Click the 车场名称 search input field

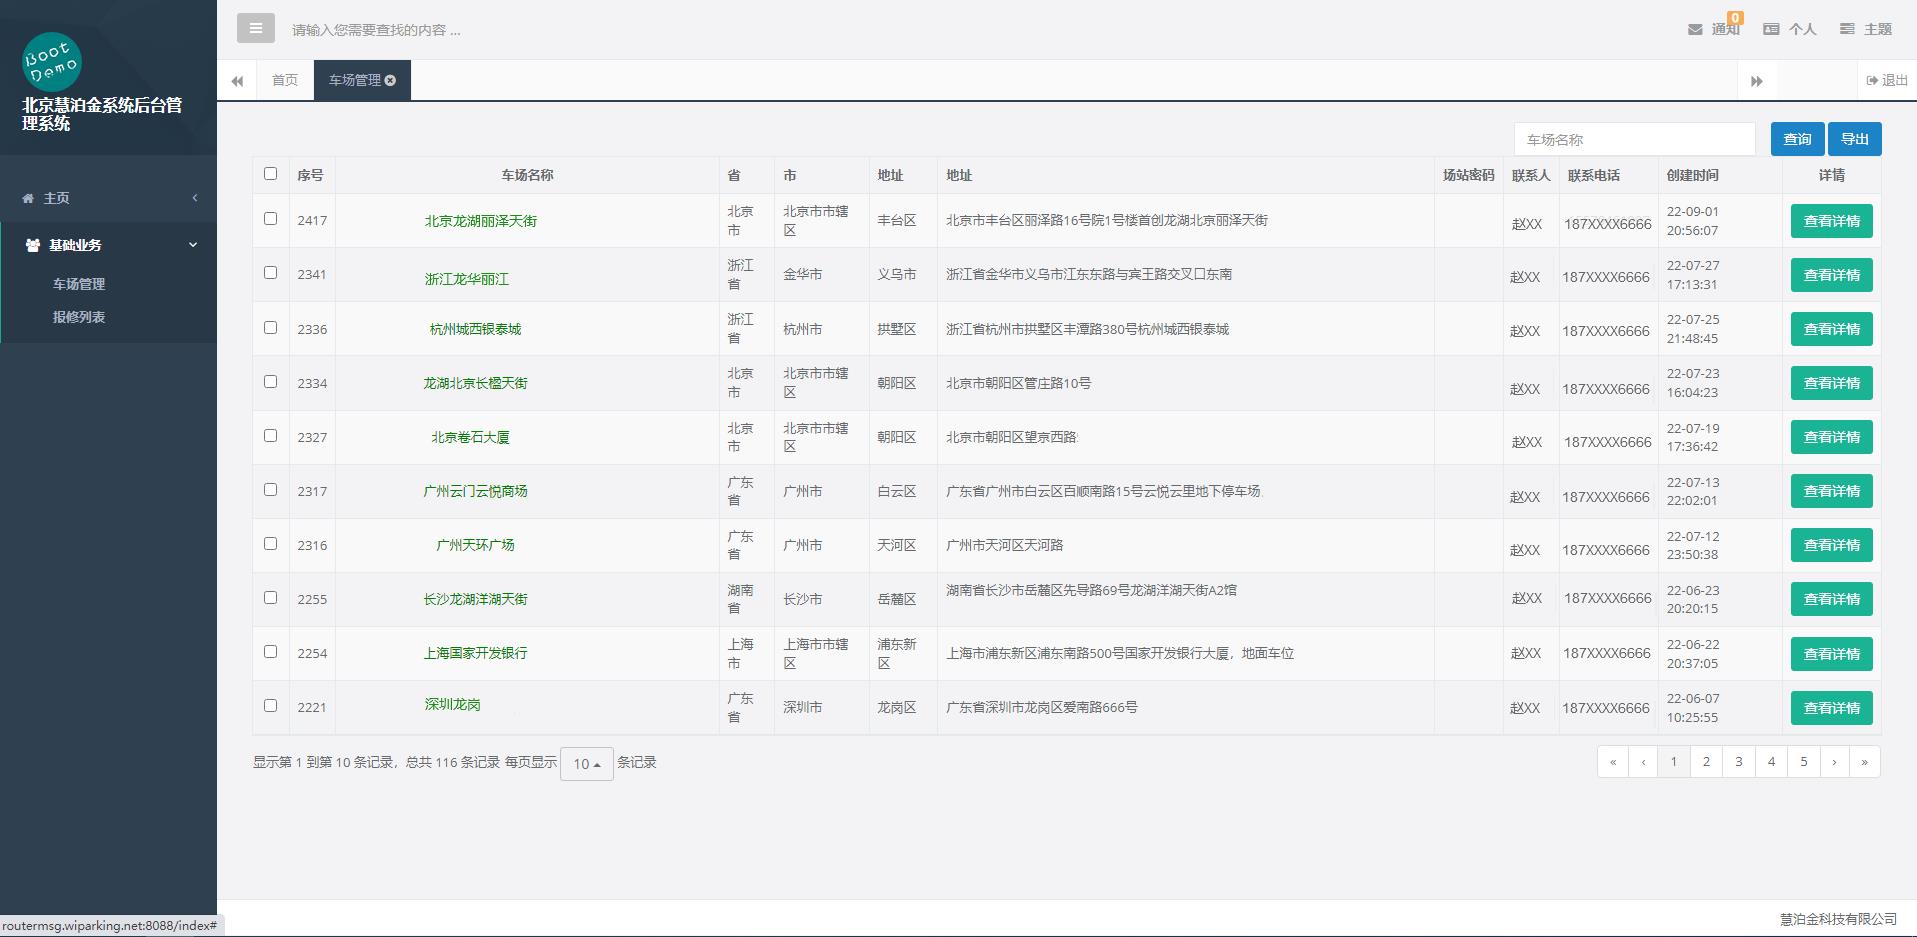tap(1634, 140)
